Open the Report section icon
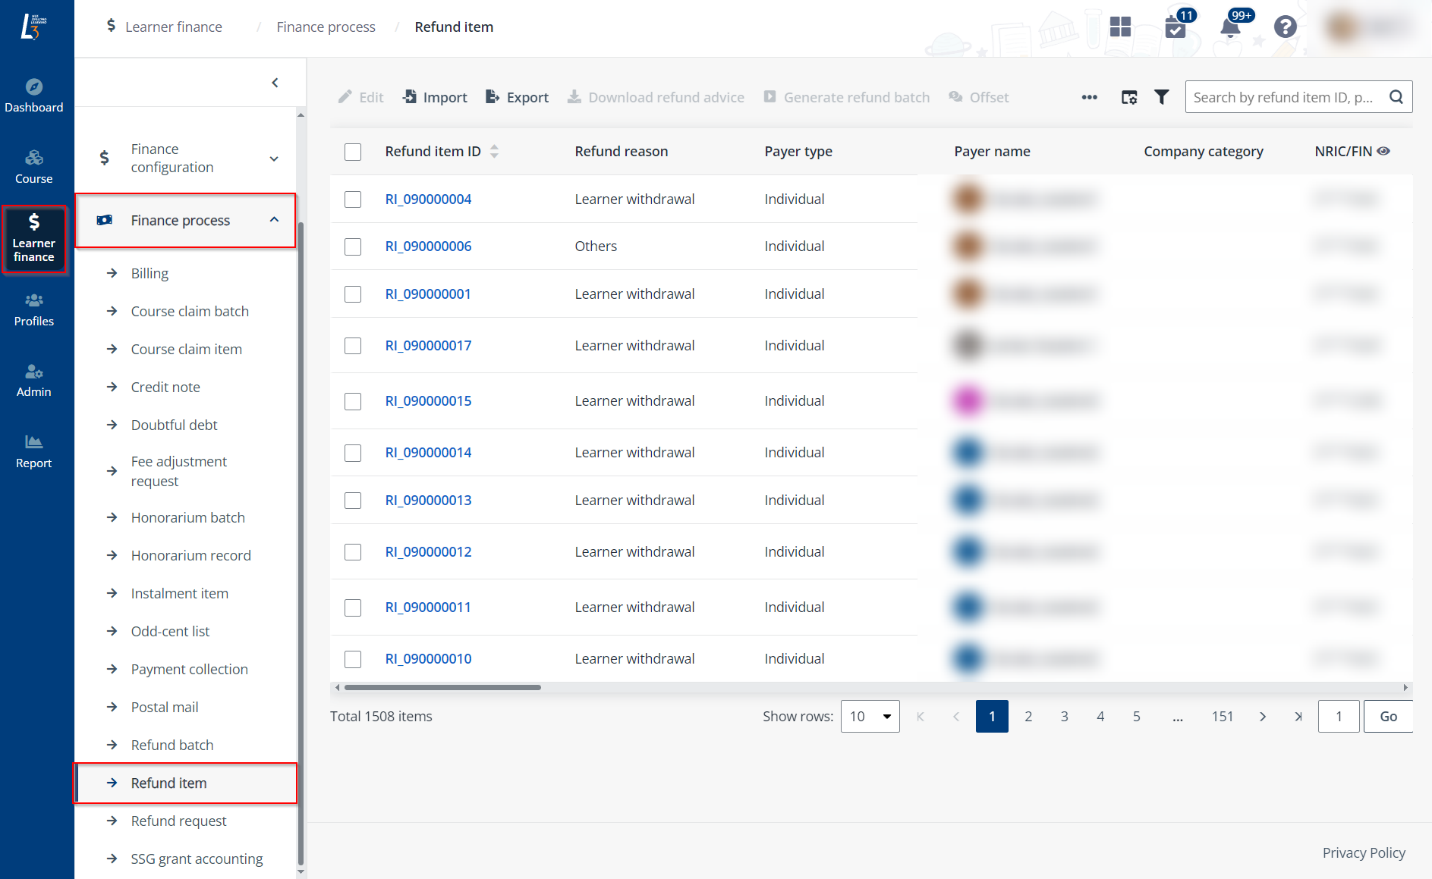Image resolution: width=1432 pixels, height=879 pixels. 34,451
